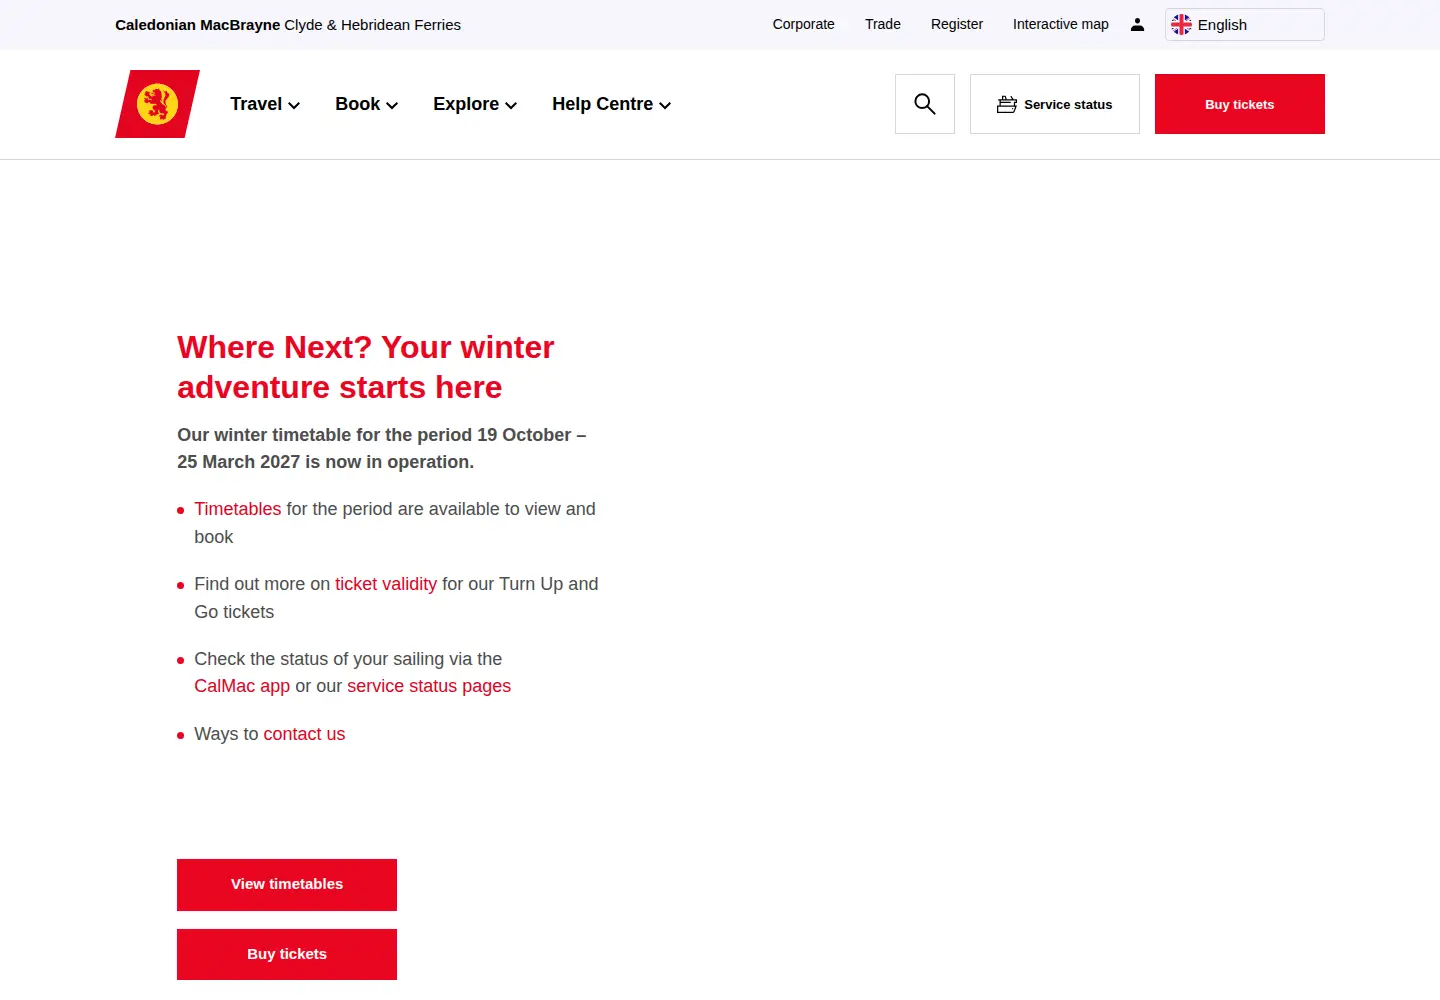Open the CalMac app link

click(x=242, y=686)
